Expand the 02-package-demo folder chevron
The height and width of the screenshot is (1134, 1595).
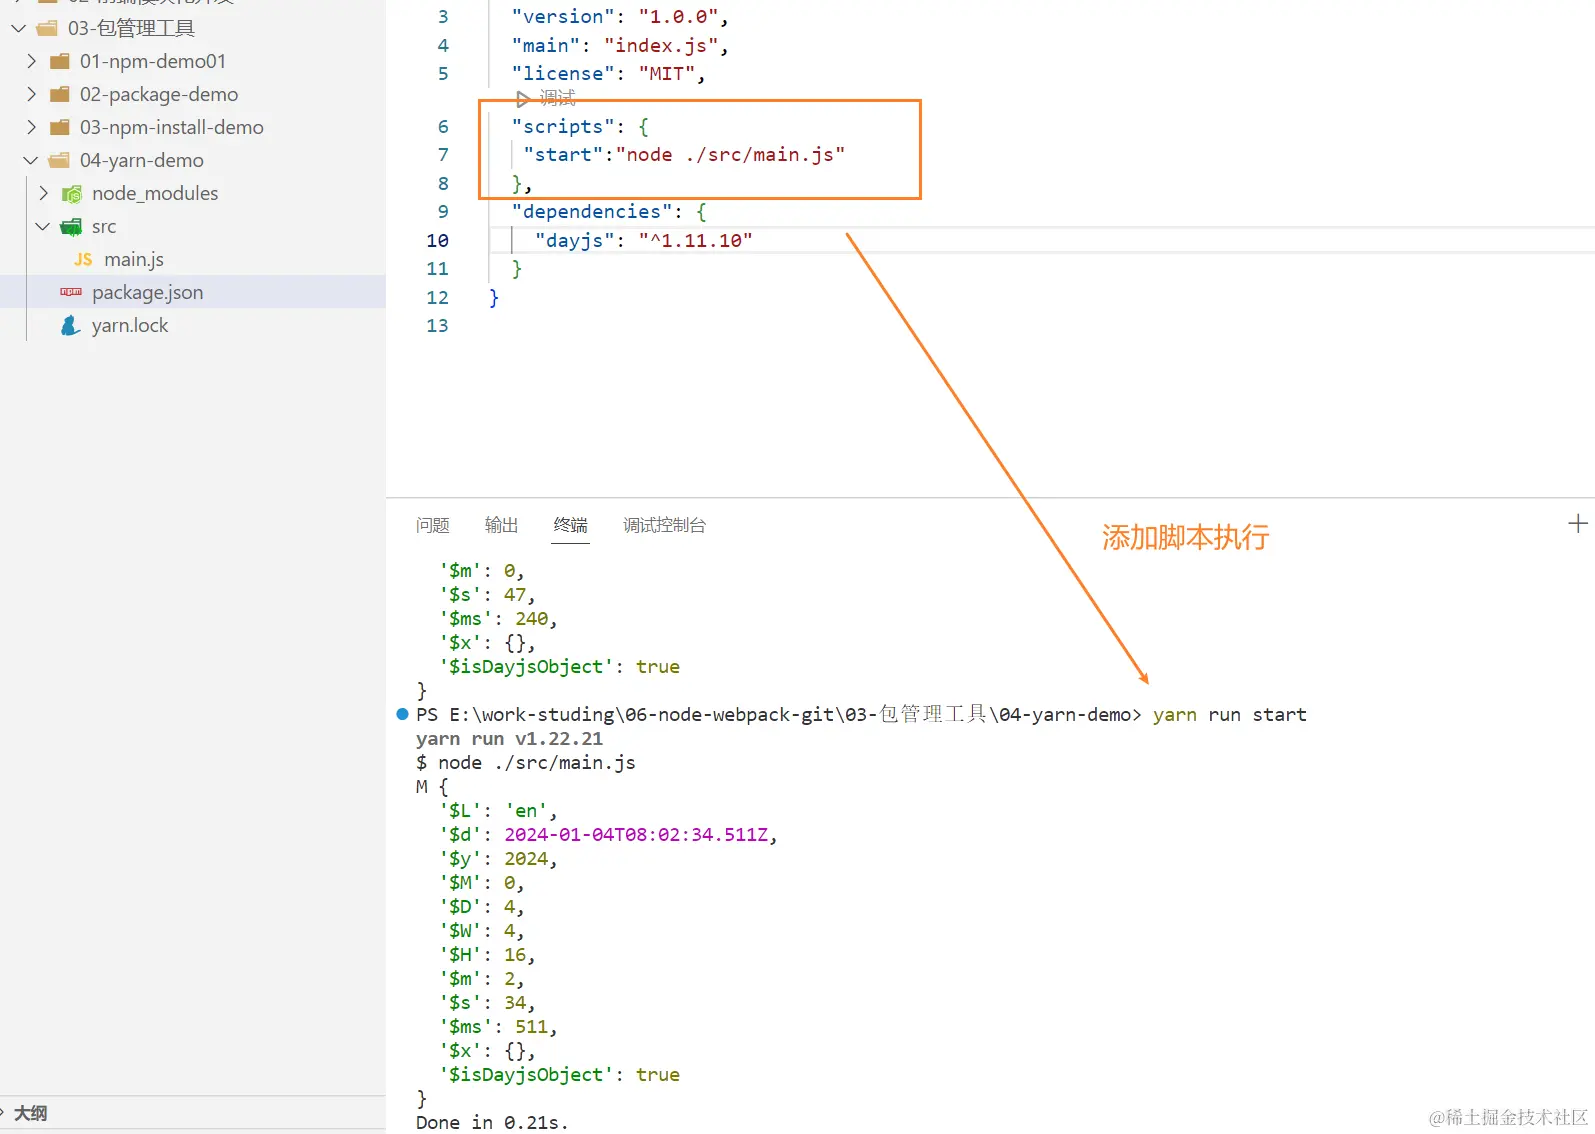(31, 94)
